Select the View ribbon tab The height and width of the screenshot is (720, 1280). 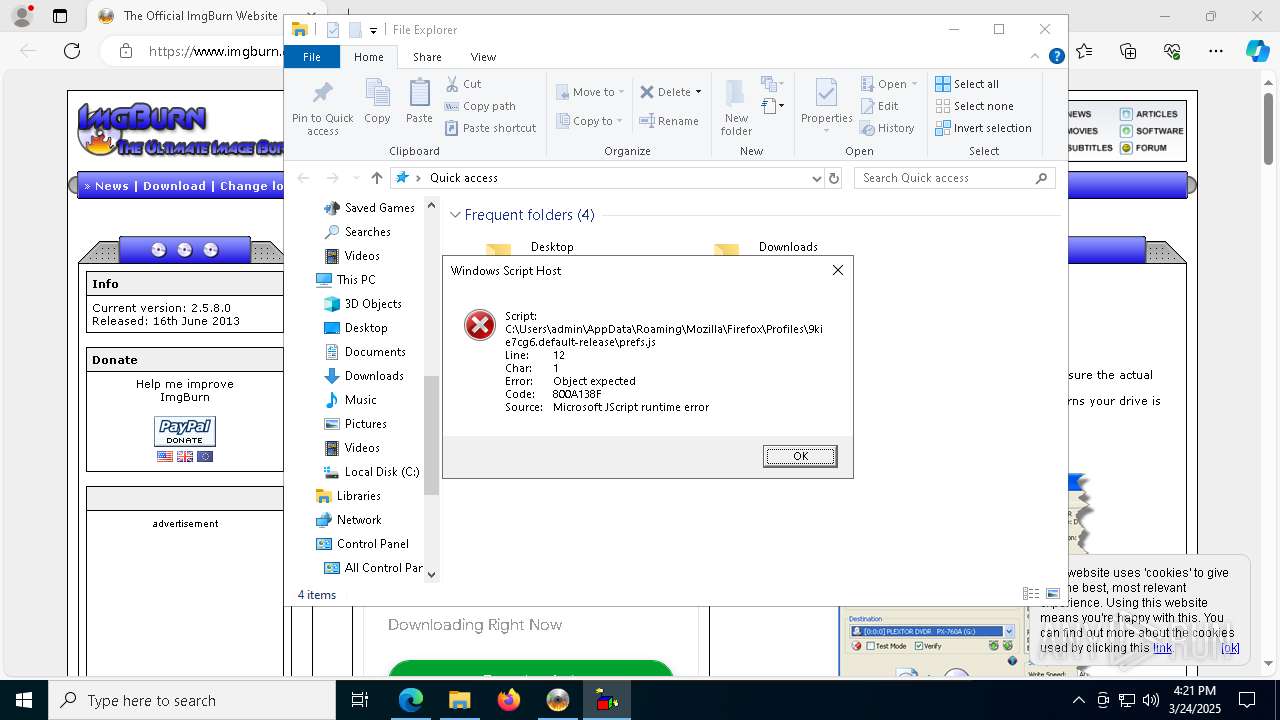[x=483, y=57]
